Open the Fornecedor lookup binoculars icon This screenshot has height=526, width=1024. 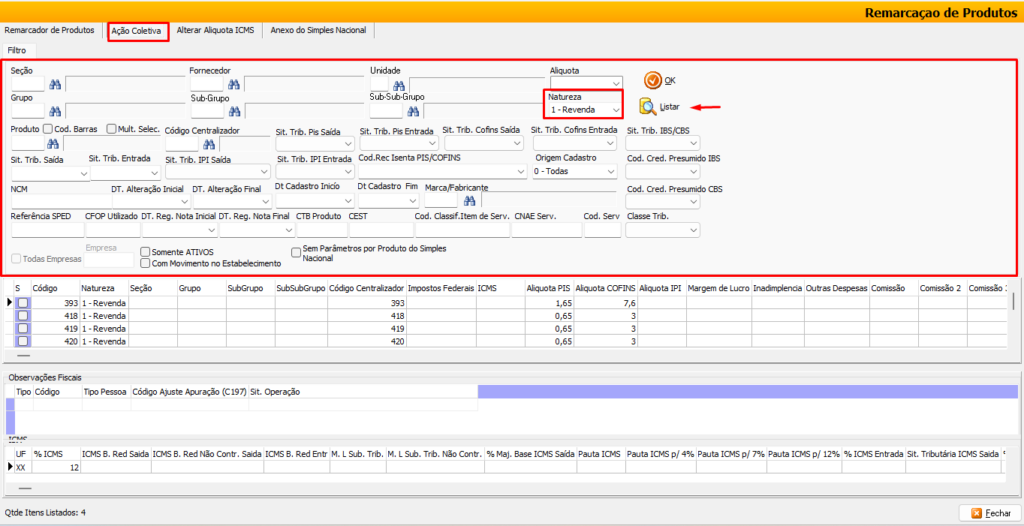(233, 85)
